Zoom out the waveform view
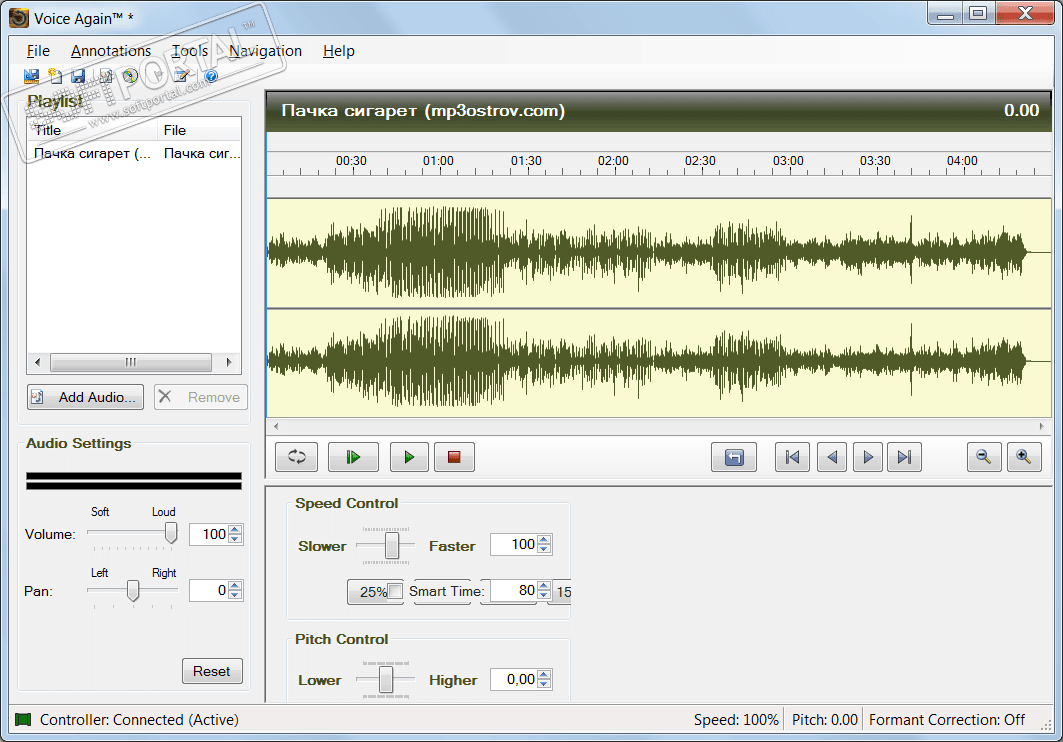Image resolution: width=1063 pixels, height=742 pixels. 984,457
